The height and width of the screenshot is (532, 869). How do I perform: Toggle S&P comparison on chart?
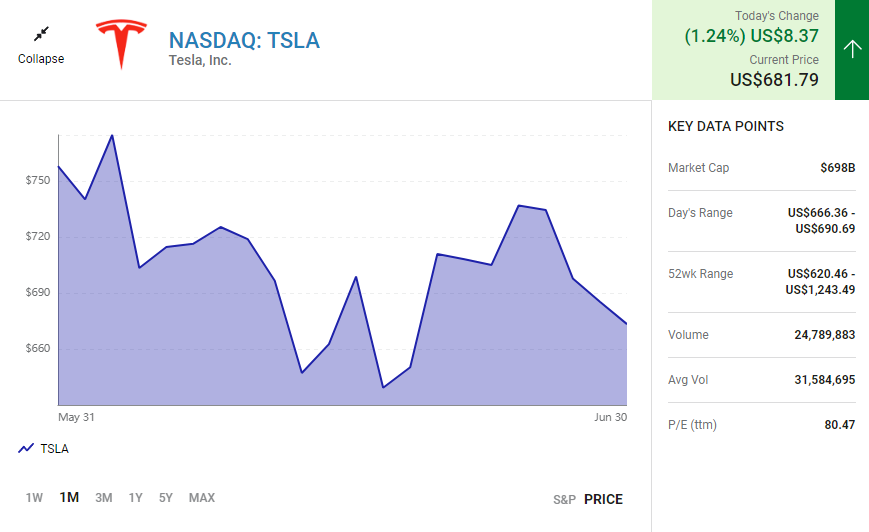tap(564, 499)
